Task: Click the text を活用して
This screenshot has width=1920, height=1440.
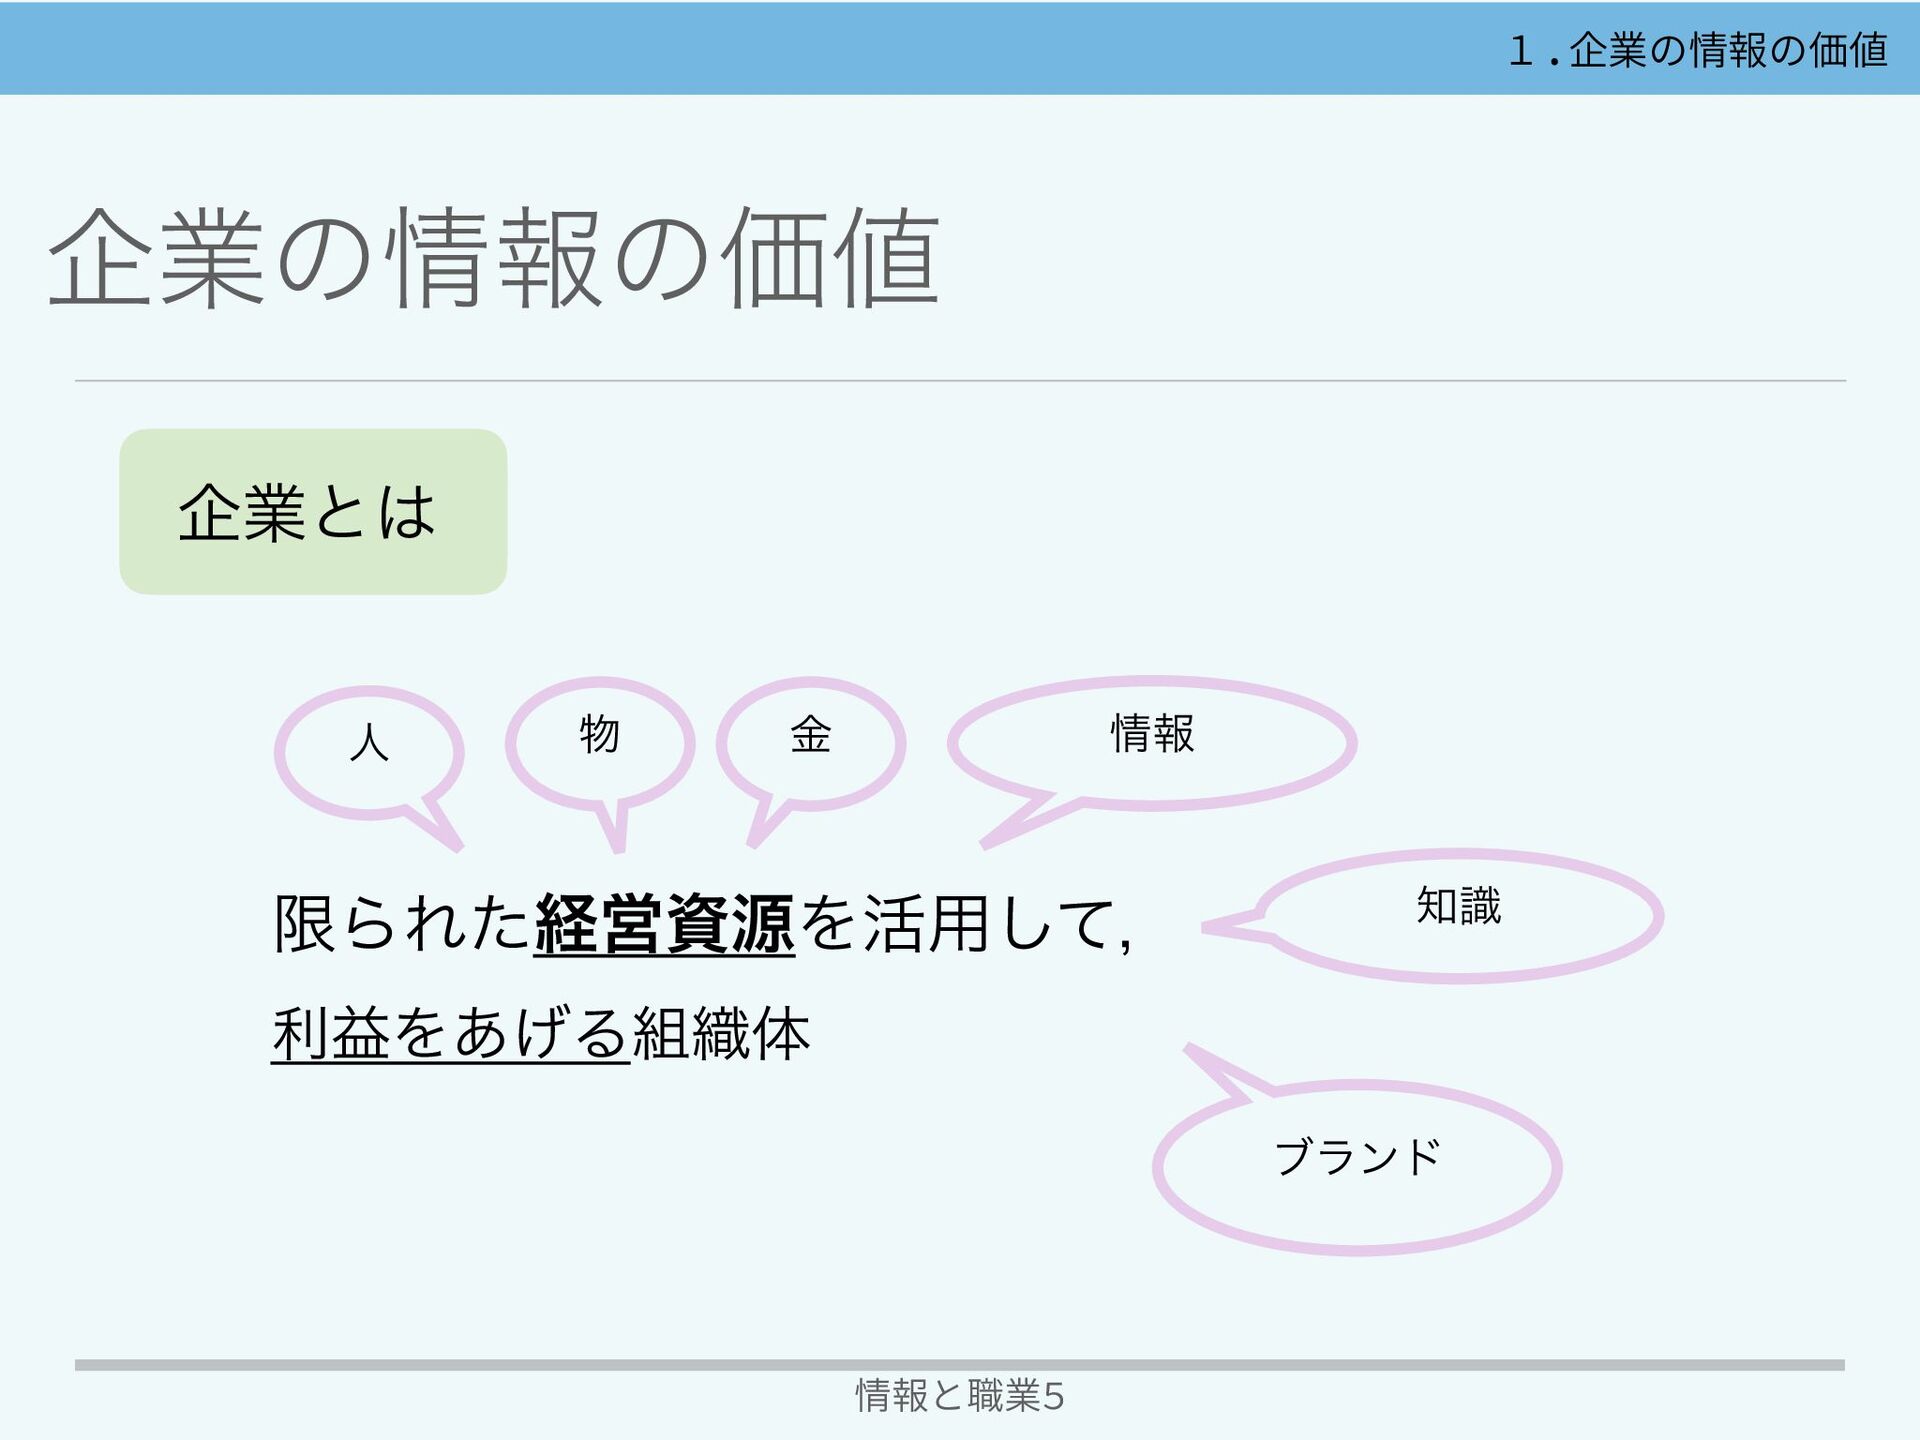Action: tap(958, 923)
